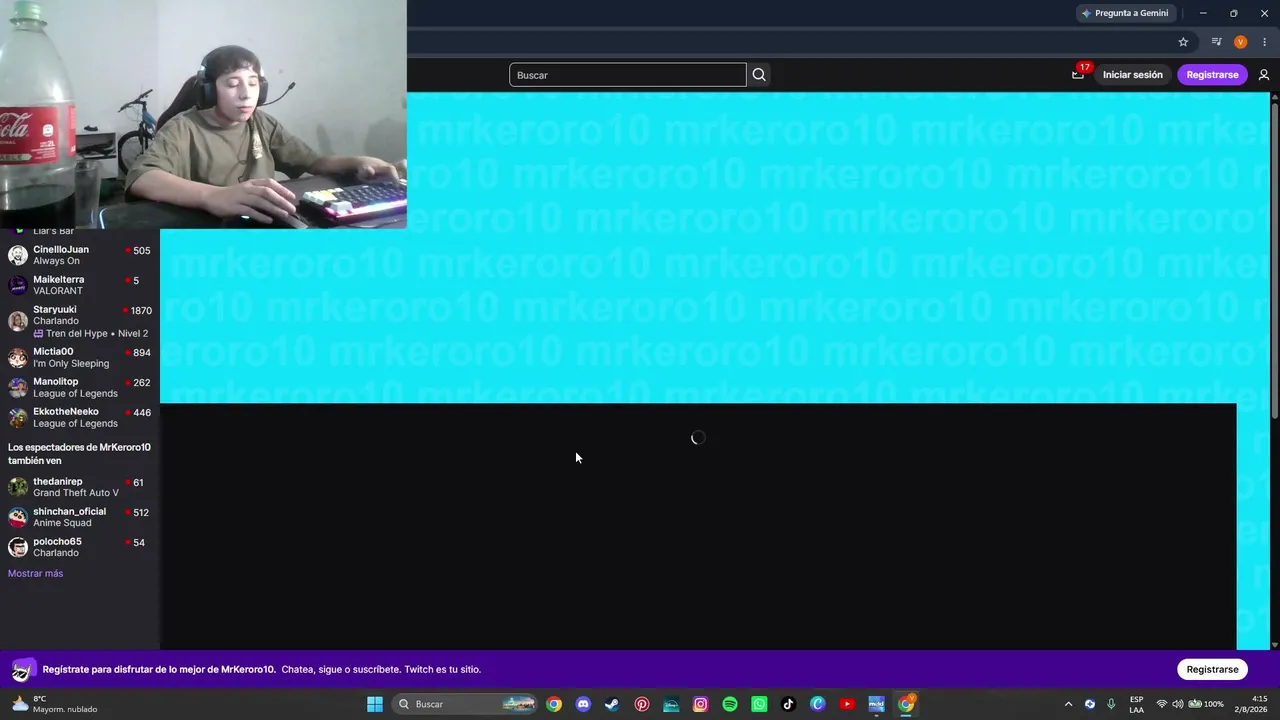The image size is (1280, 720).
Task: Open Mictia00 channel avatar
Action: click(18, 357)
